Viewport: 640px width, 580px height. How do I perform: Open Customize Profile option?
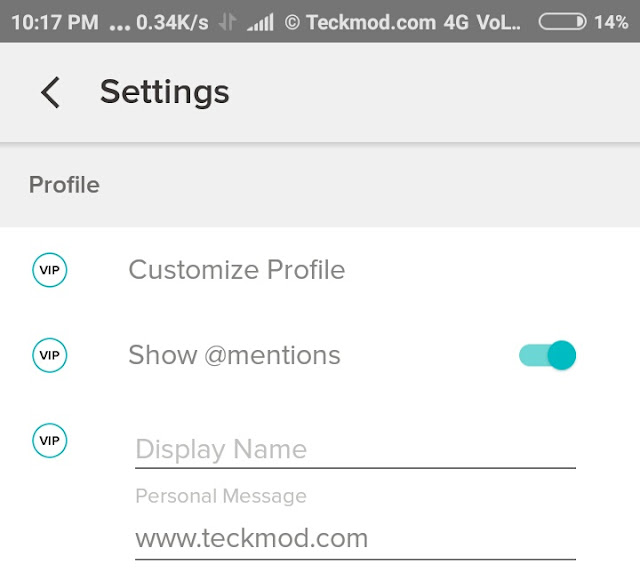[x=237, y=270]
